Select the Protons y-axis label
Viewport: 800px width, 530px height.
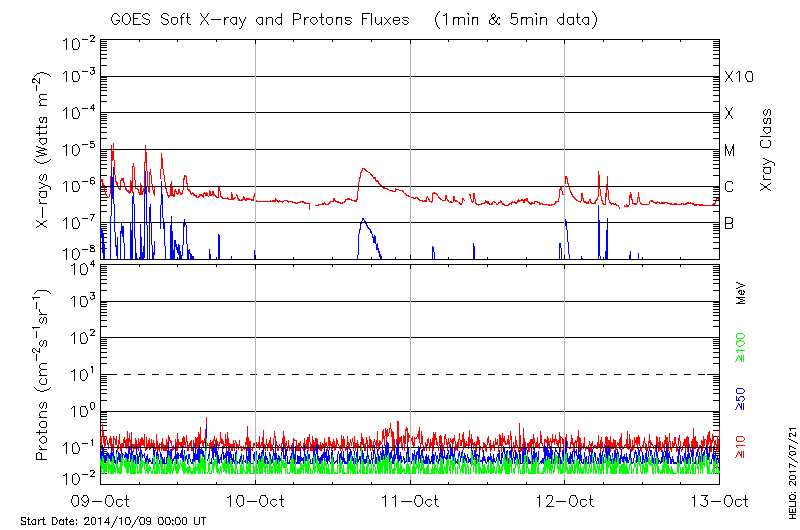[43, 375]
